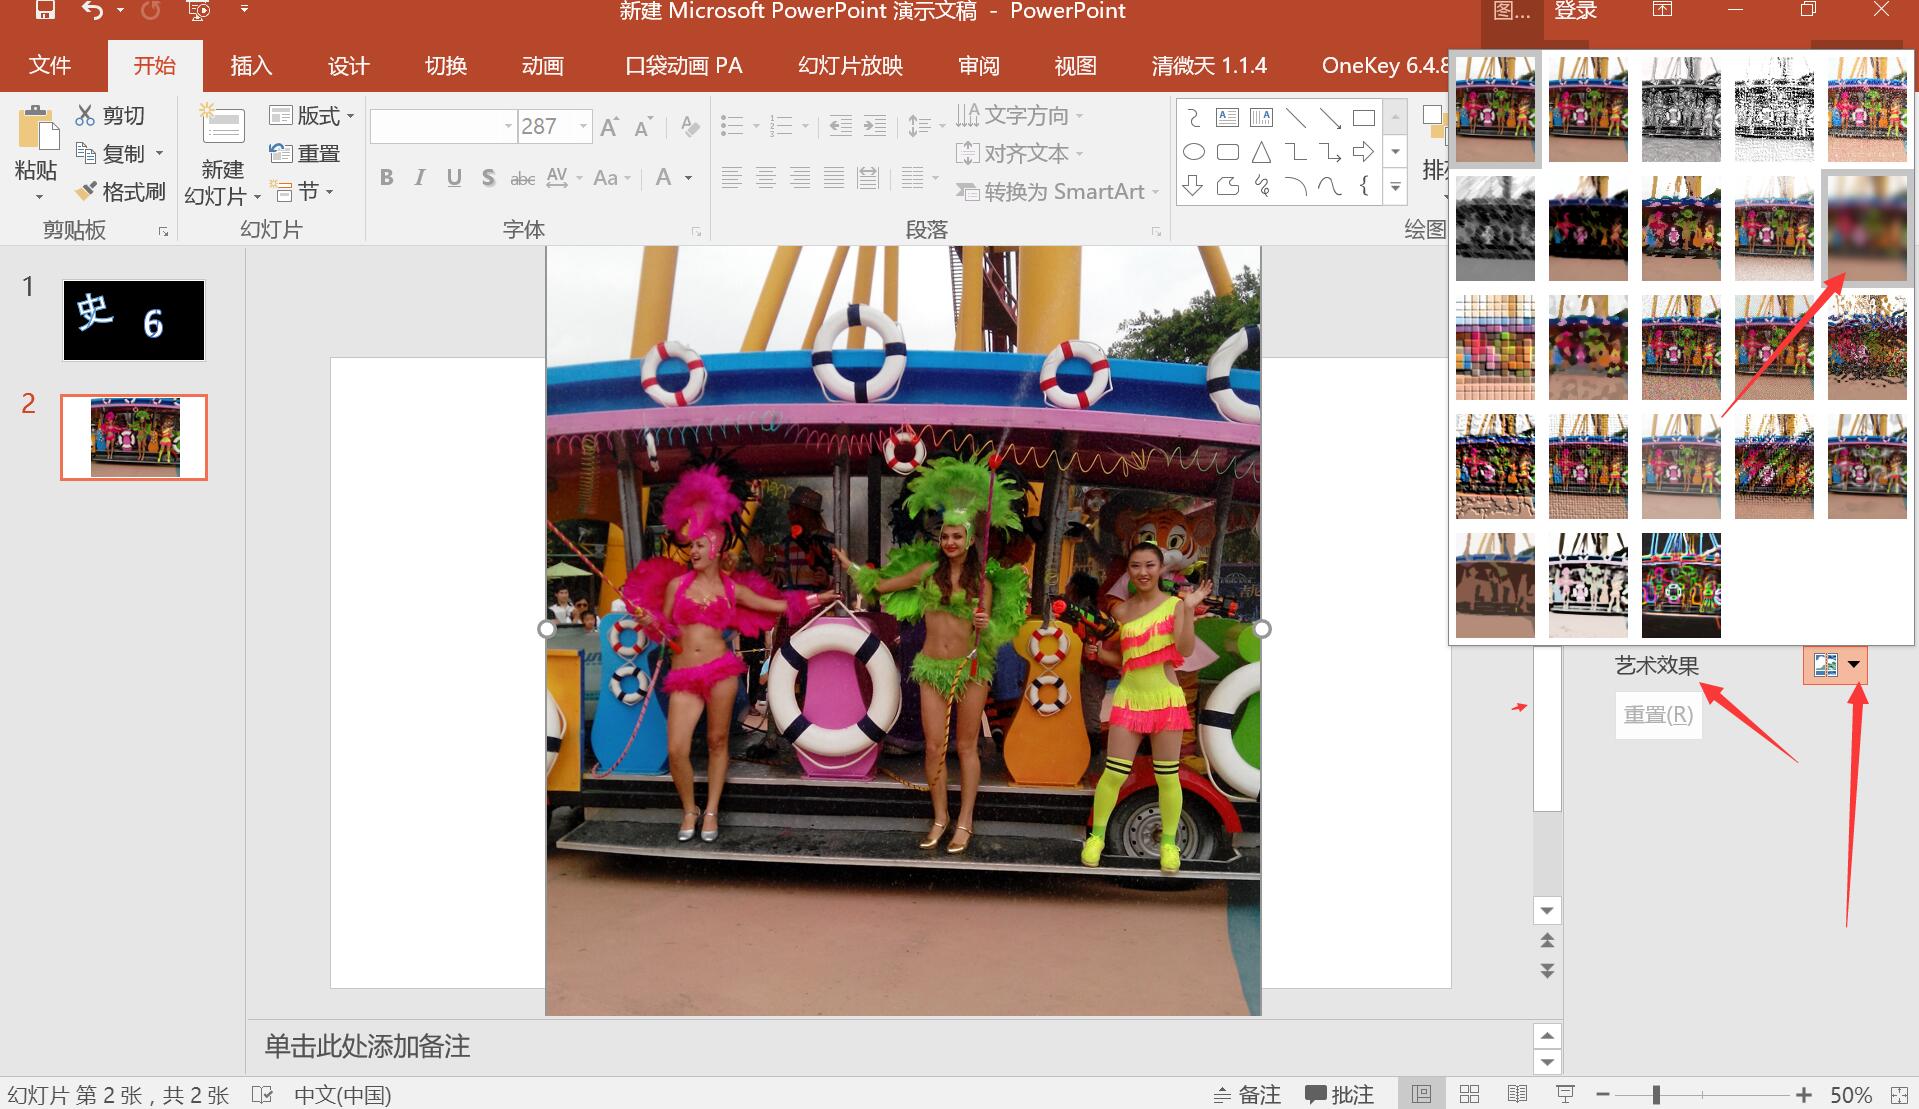The width and height of the screenshot is (1919, 1109).
Task: Pick the straight Line shape
Action: pyautogui.click(x=1296, y=118)
